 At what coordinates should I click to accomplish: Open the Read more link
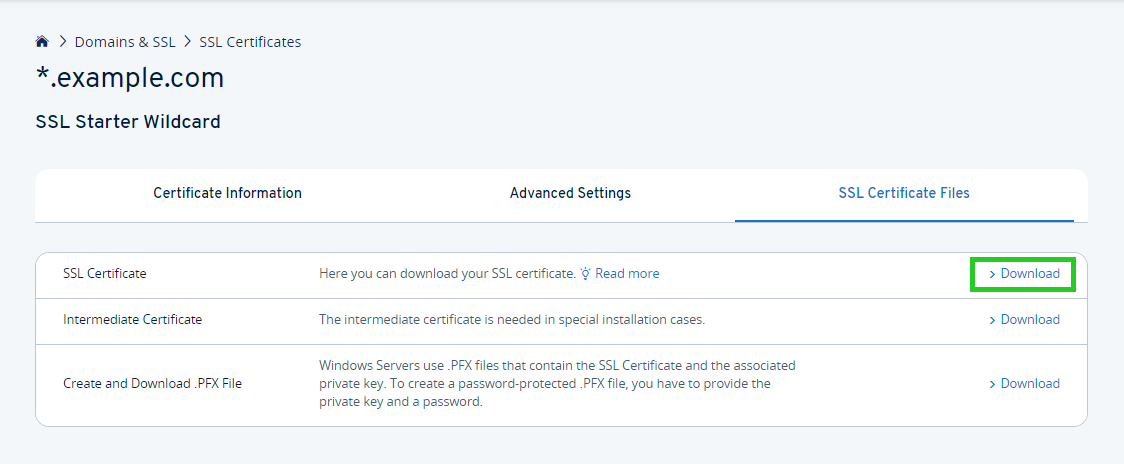point(627,274)
